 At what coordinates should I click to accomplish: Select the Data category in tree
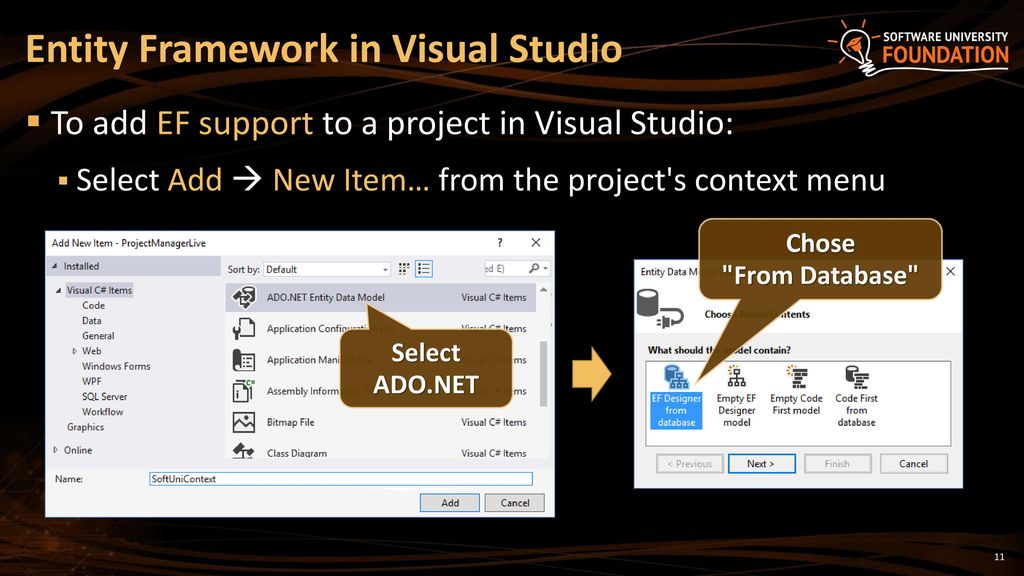(x=91, y=321)
